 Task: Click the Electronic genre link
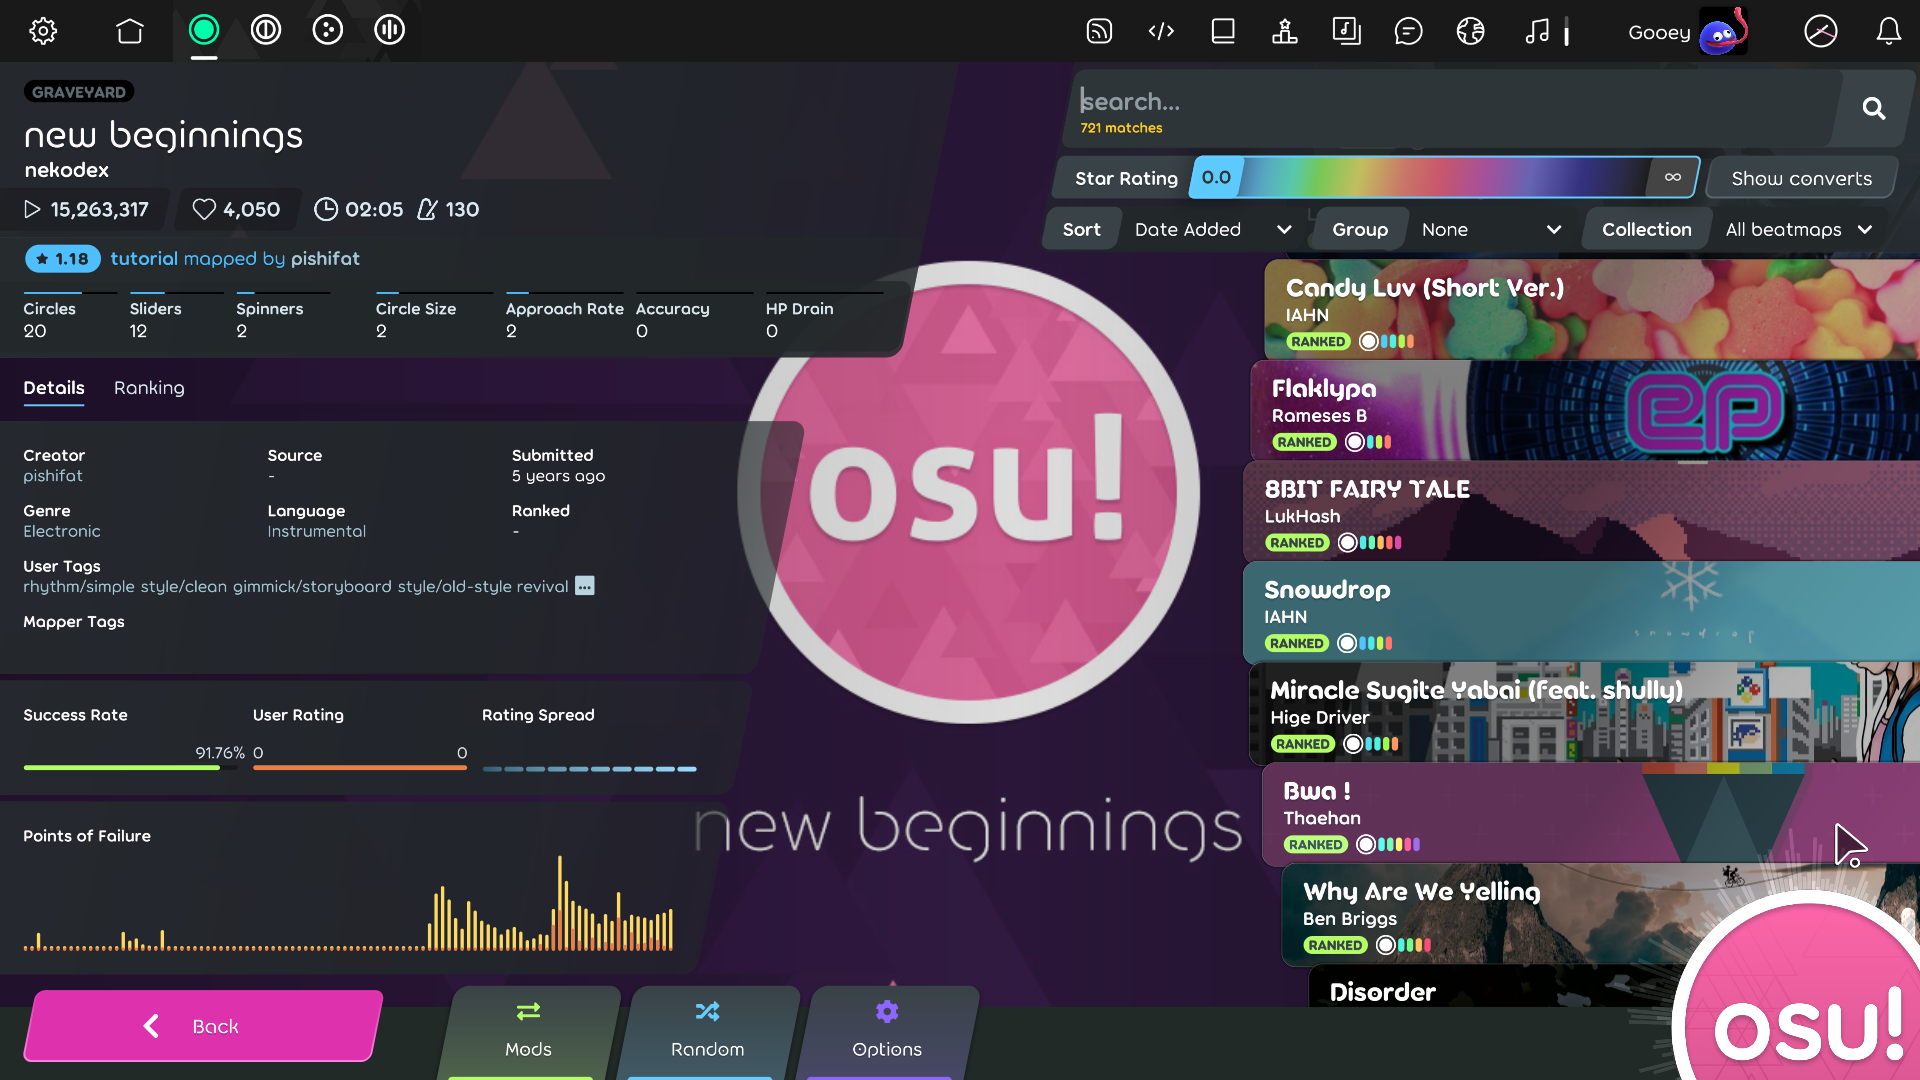[62, 531]
